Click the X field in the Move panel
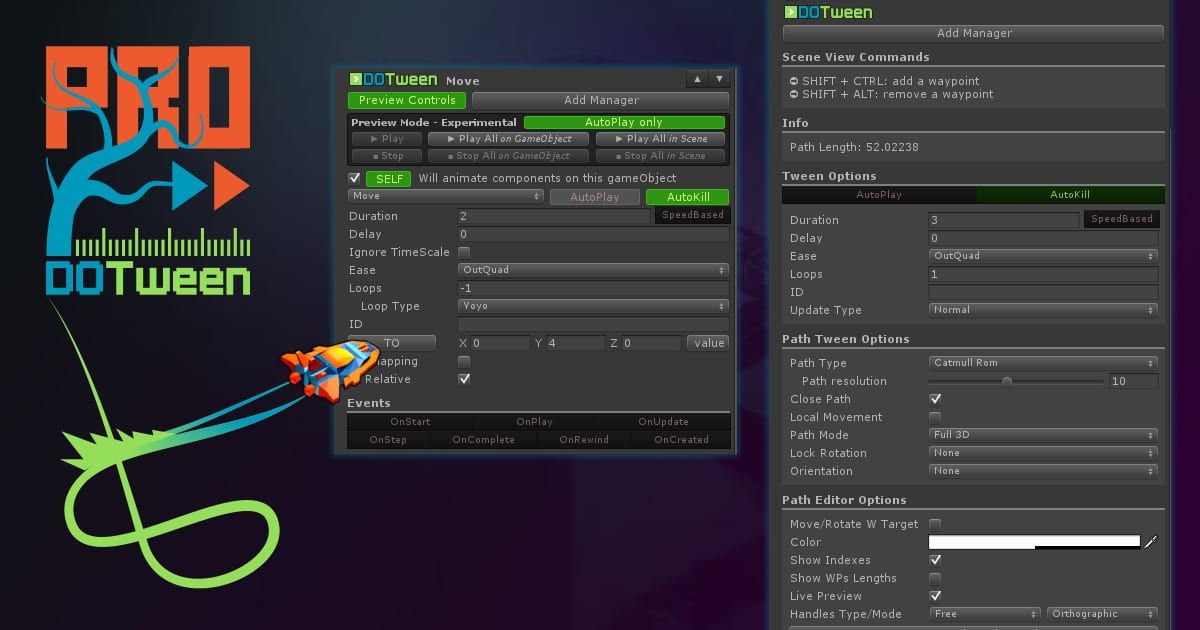1200x630 pixels. (500, 343)
